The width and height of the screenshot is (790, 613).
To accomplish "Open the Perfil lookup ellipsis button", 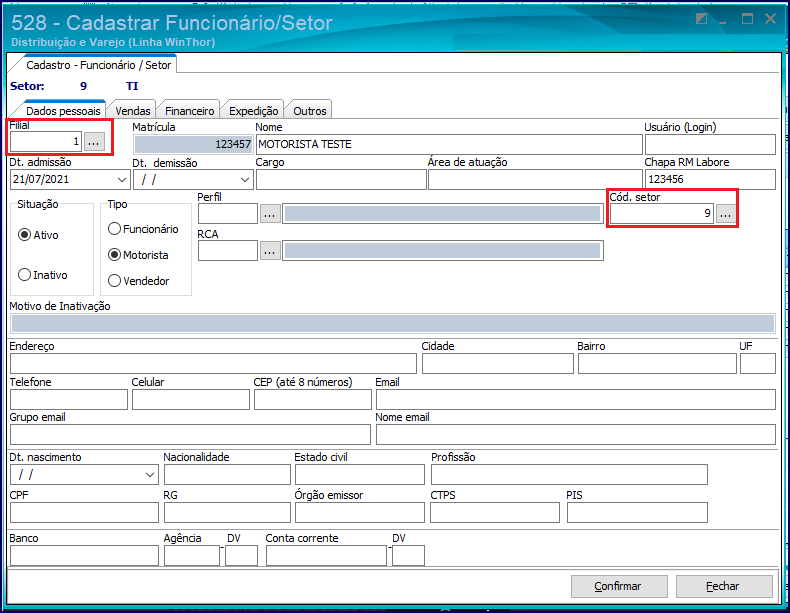I will 270,214.
